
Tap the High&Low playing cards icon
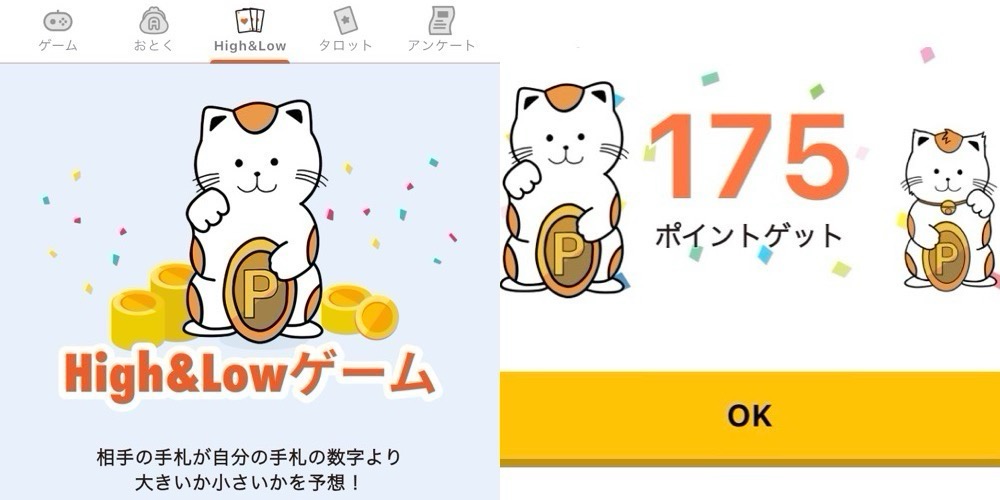point(249,20)
